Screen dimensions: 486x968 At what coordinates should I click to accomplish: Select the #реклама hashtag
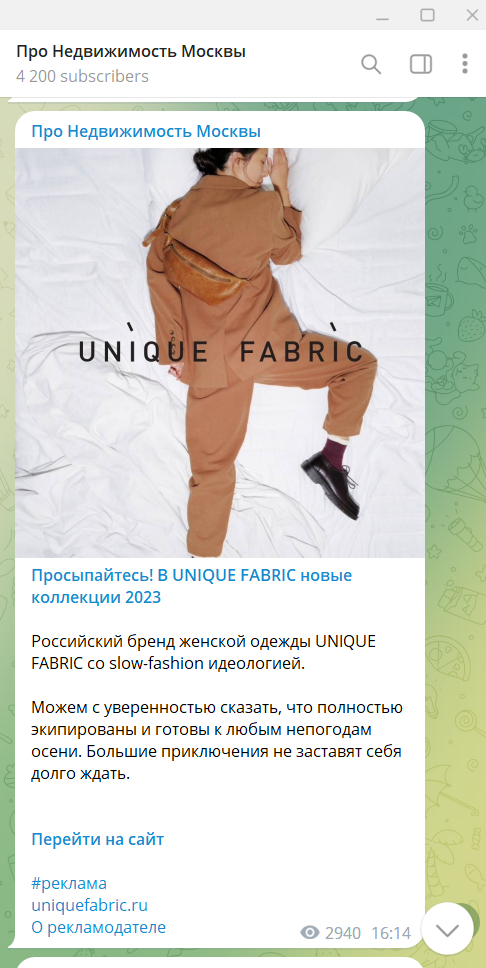point(69,883)
